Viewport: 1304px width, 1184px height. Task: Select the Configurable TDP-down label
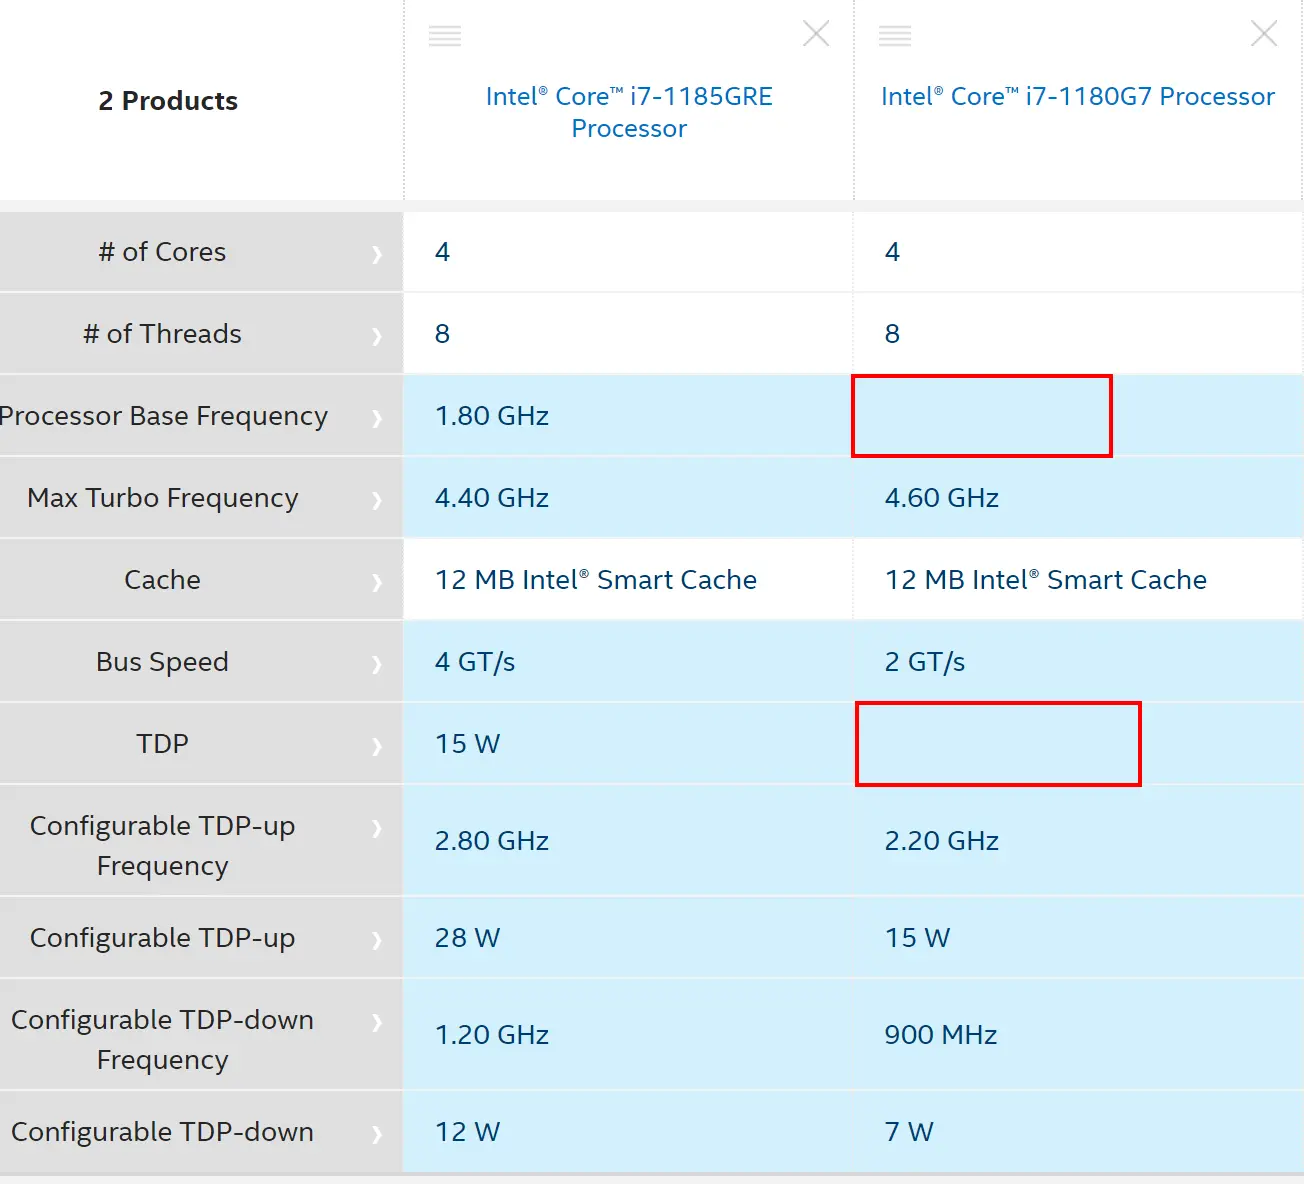(162, 1132)
